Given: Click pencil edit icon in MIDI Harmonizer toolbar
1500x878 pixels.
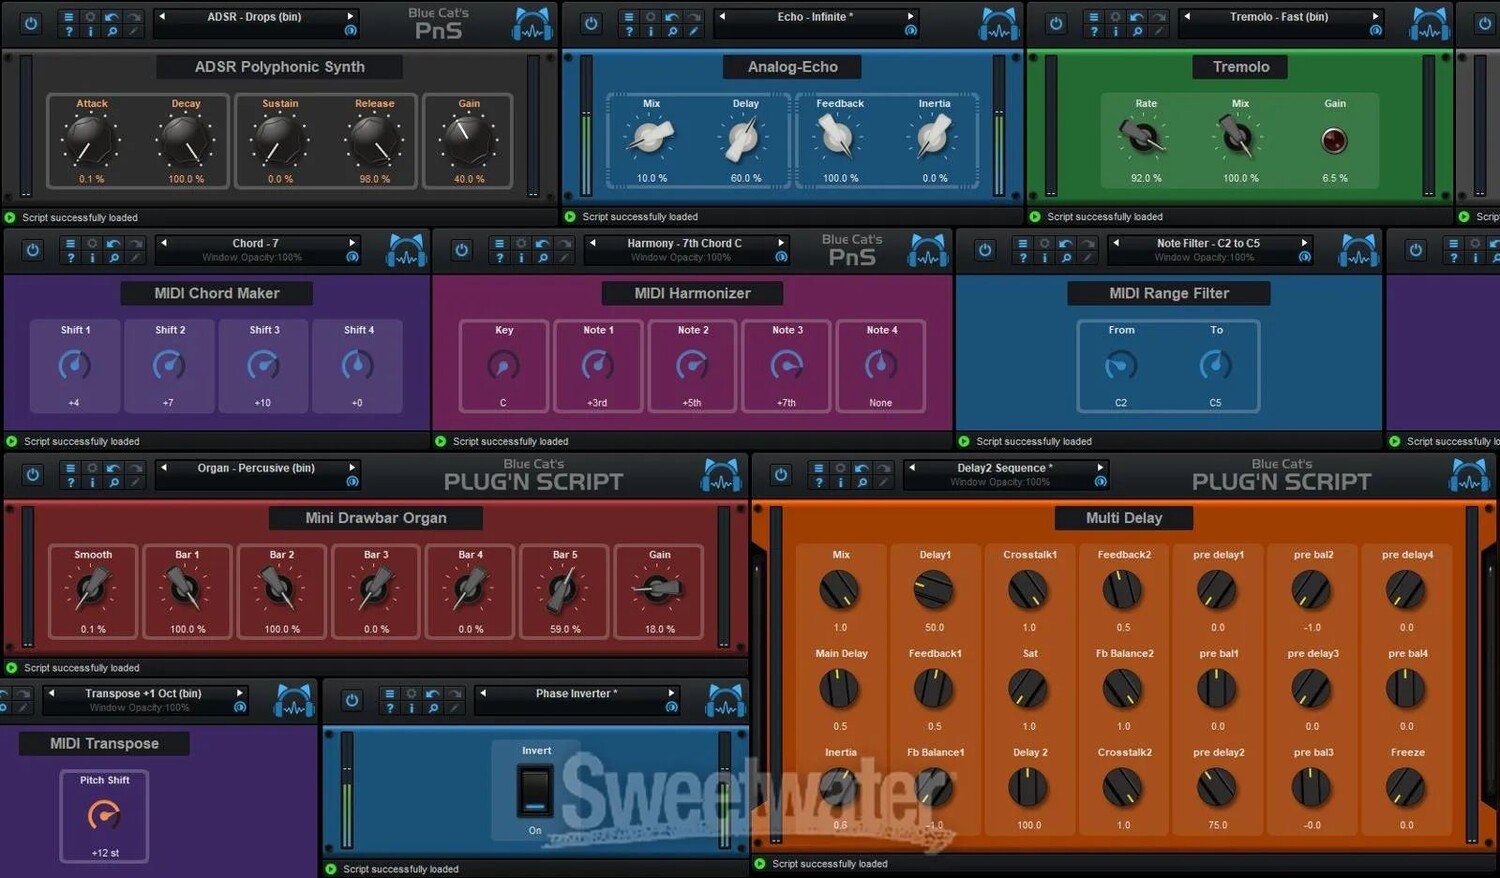Looking at the screenshot, I should pos(564,258).
